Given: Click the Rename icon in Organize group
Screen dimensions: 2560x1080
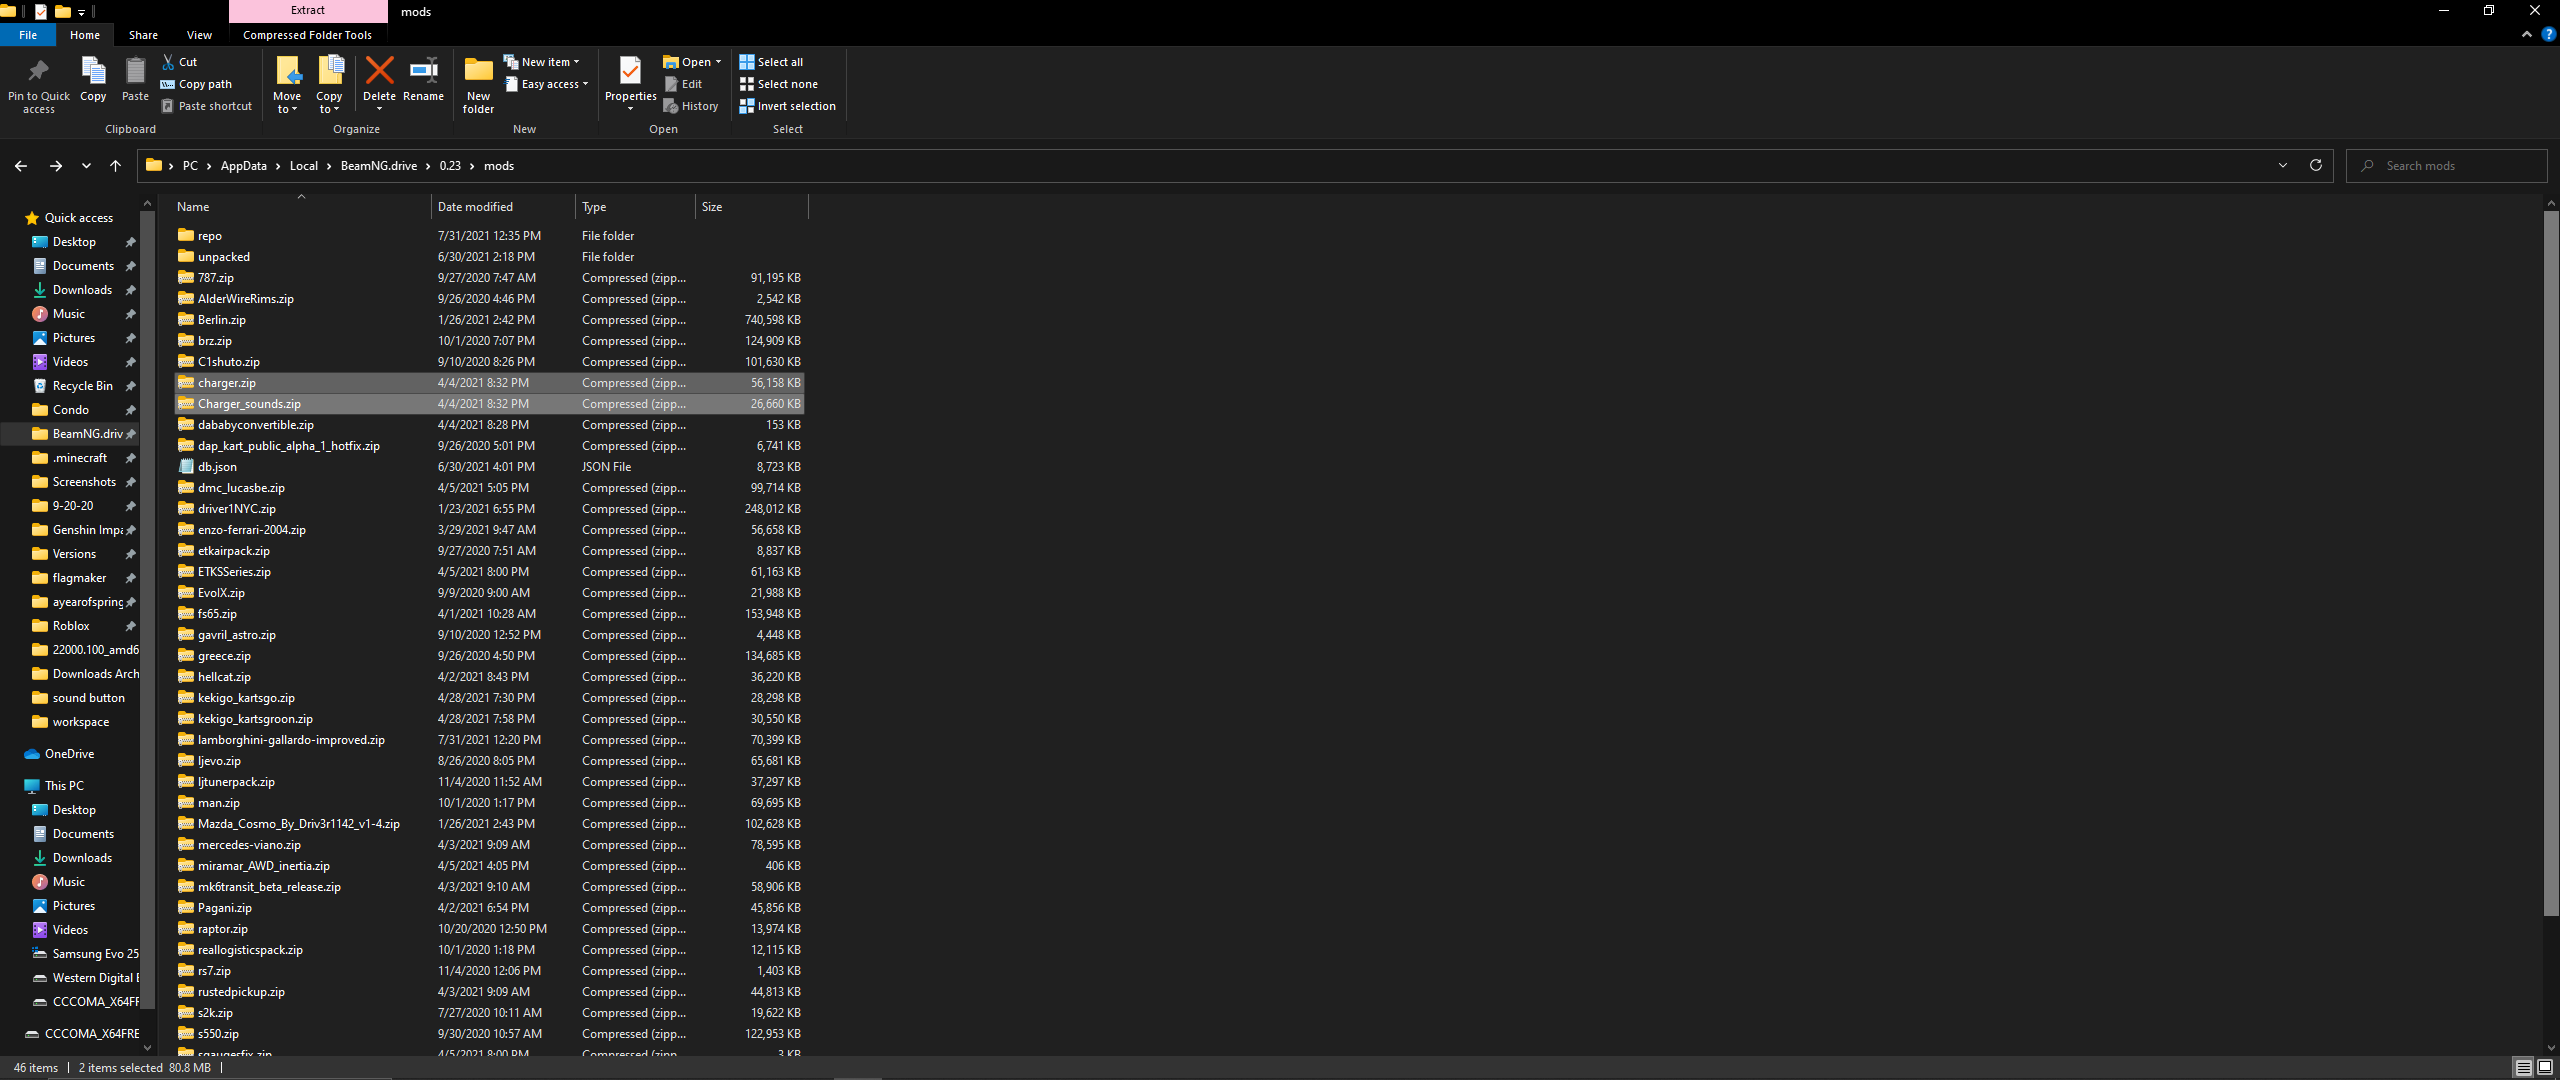Looking at the screenshot, I should tap(423, 72).
